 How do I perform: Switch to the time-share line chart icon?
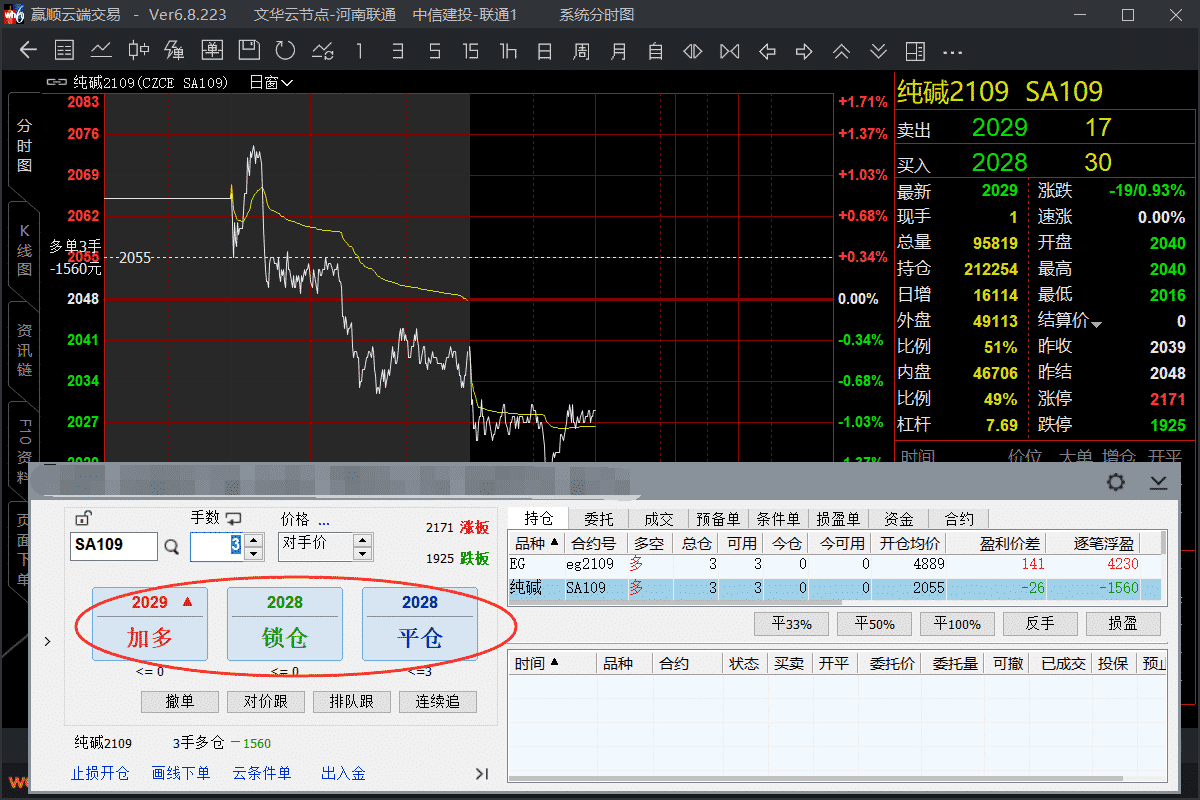tap(101, 51)
